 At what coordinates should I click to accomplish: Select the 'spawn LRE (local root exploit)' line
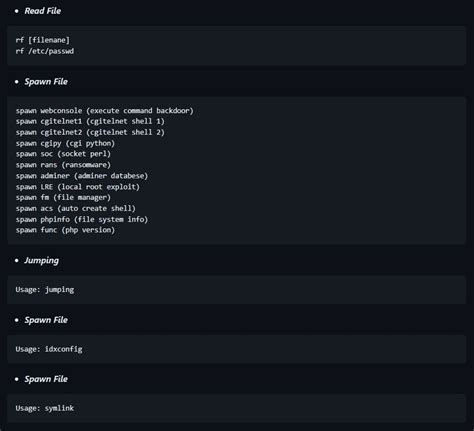click(x=78, y=187)
